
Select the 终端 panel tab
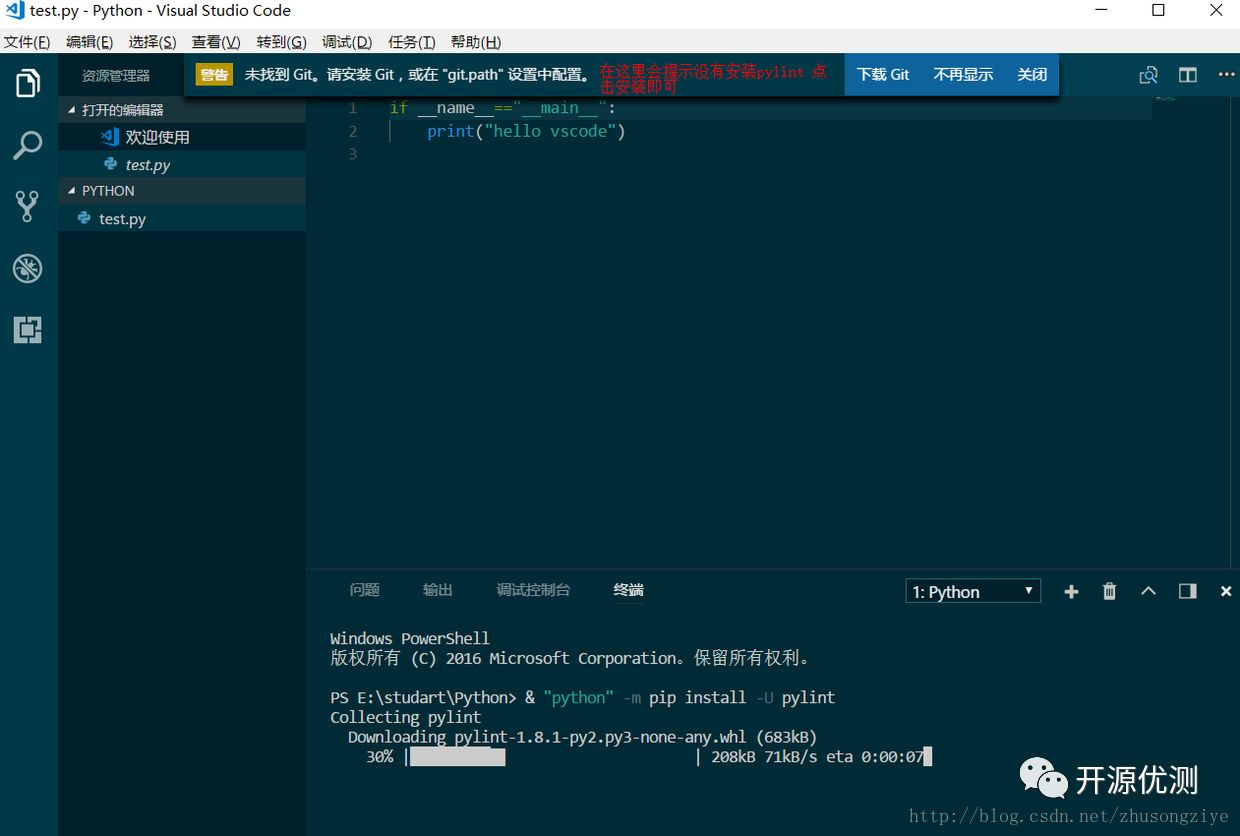click(629, 590)
